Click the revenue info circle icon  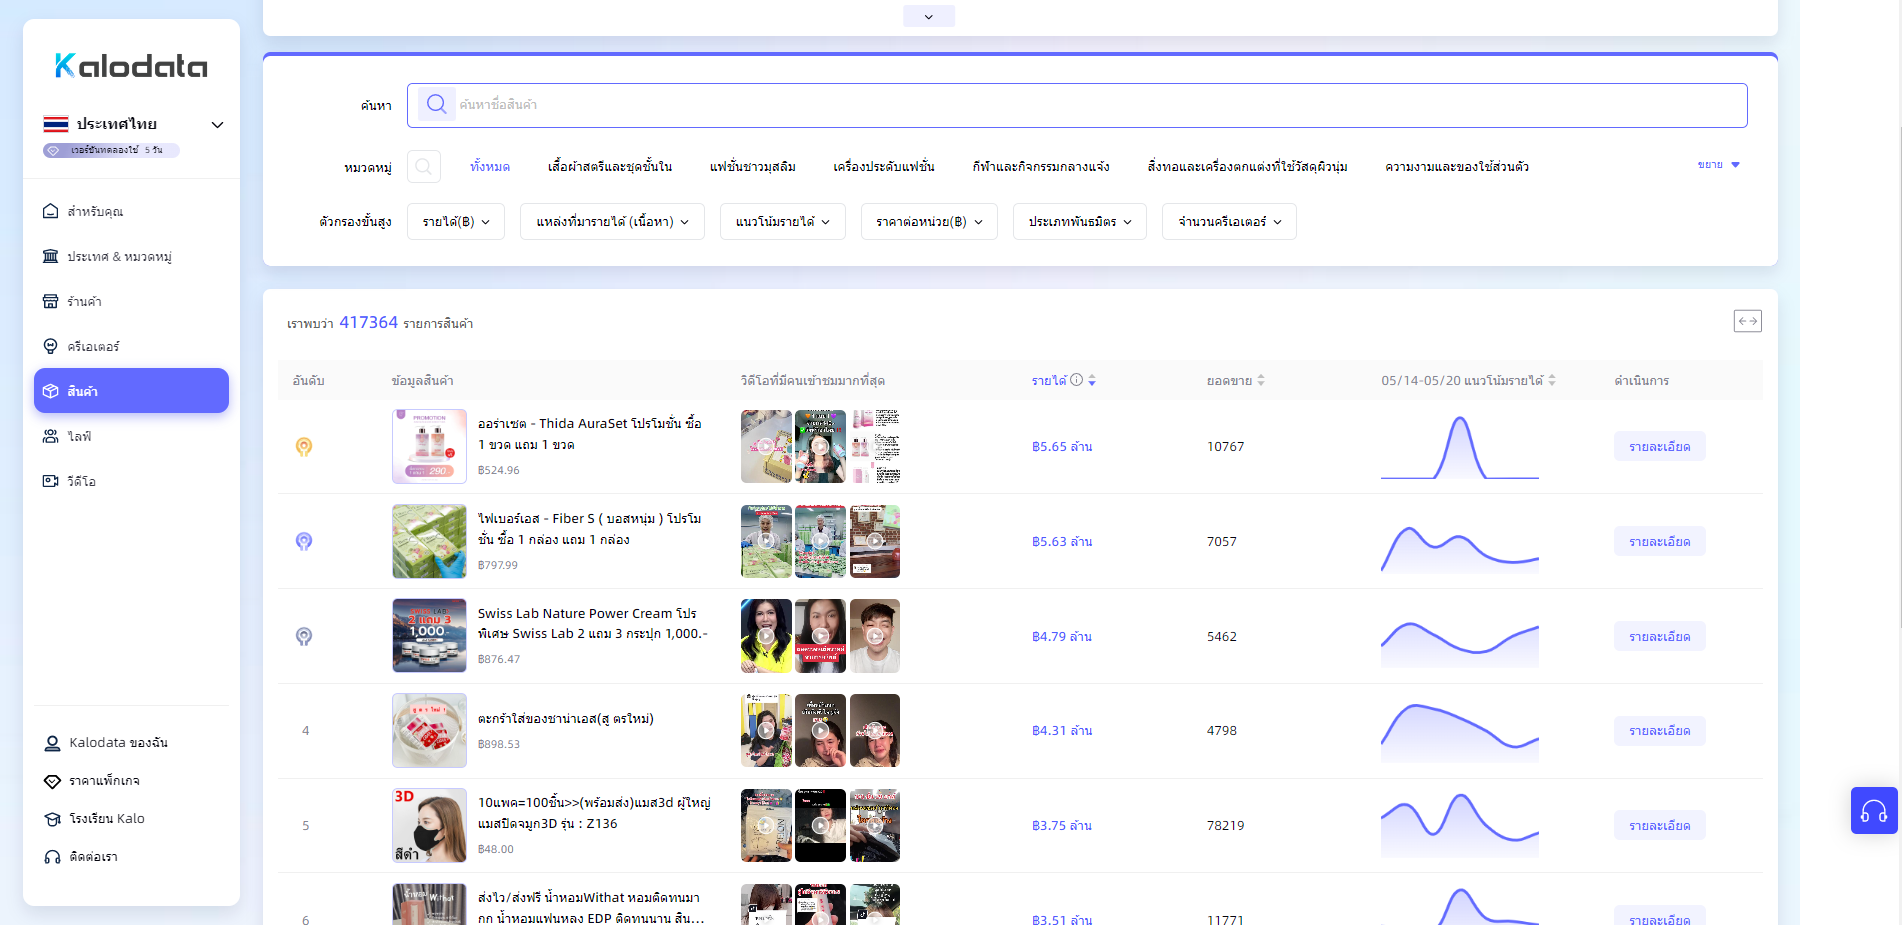coord(1076,380)
